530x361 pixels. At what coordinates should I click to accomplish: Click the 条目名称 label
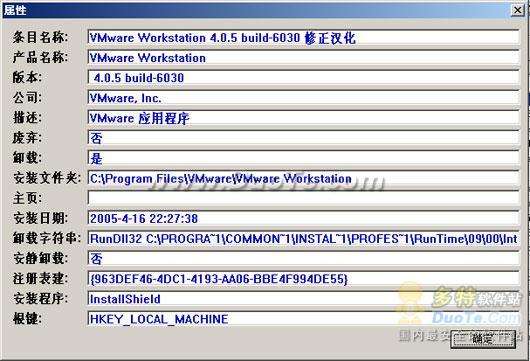[40, 37]
